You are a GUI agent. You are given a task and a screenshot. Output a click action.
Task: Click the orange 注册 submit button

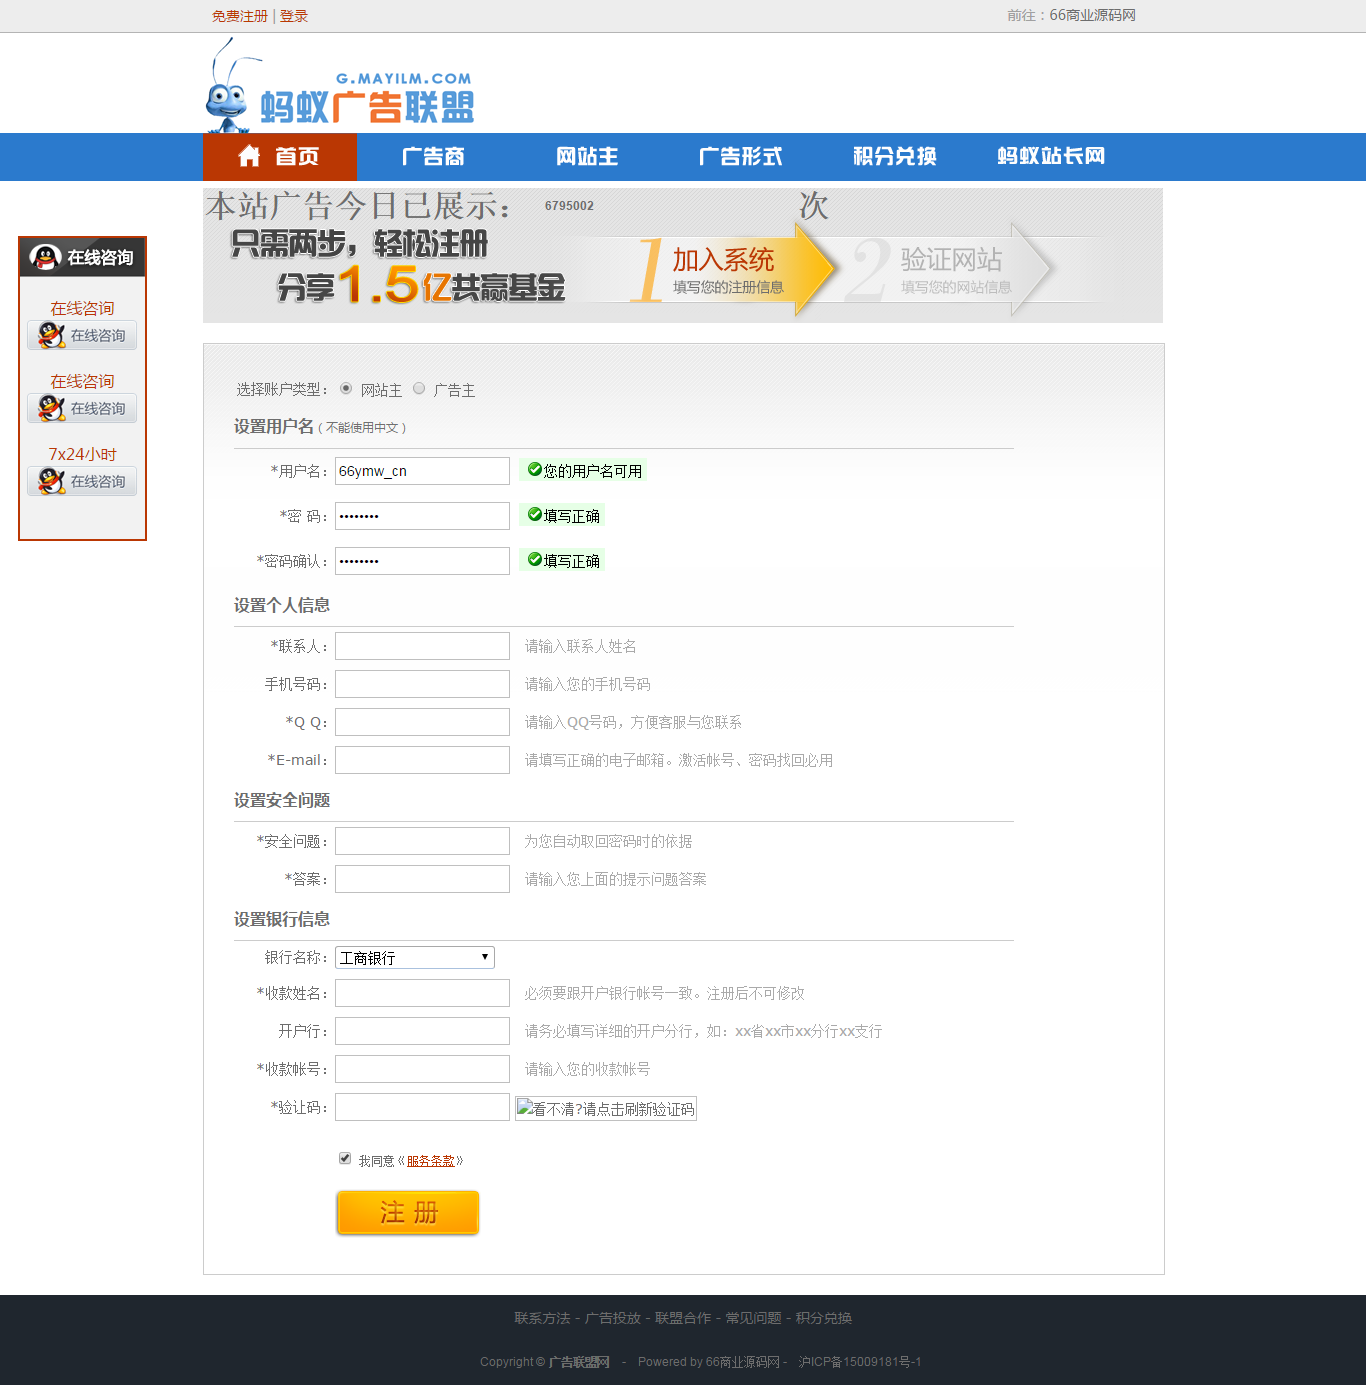[x=408, y=1213]
